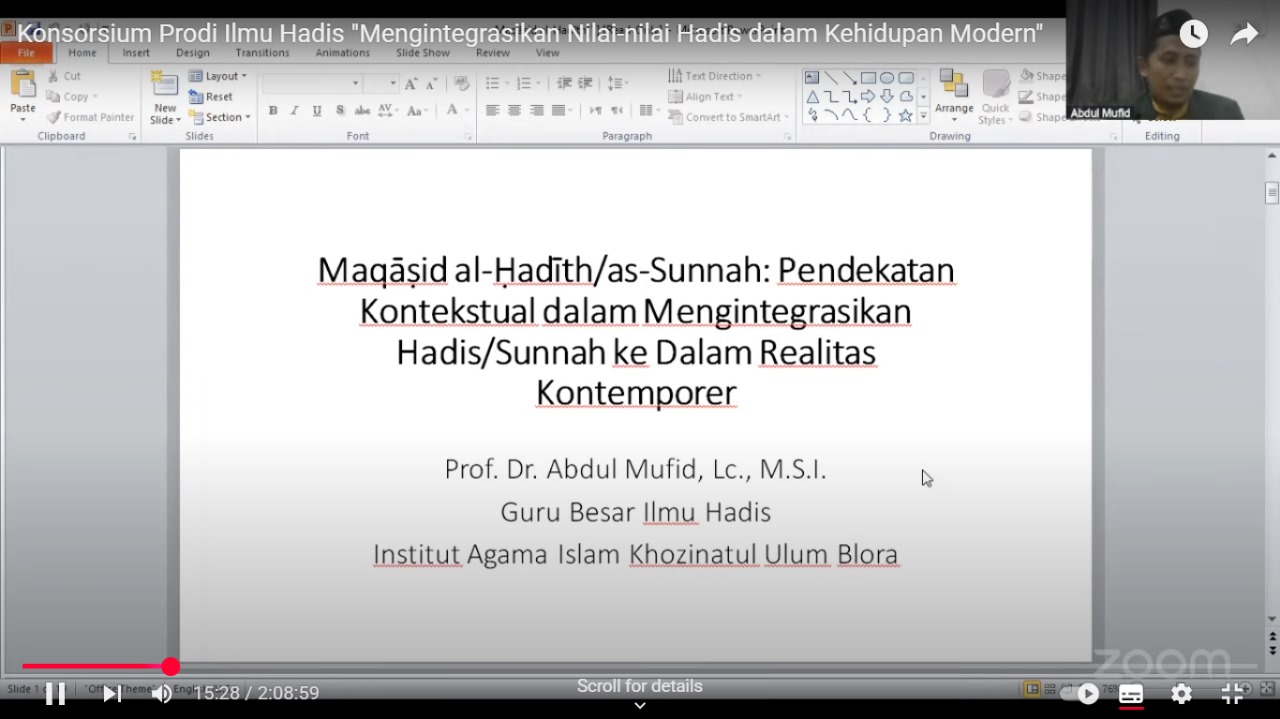Open the Text Direction dropdown
The width and height of the screenshot is (1280, 719).
[714, 76]
